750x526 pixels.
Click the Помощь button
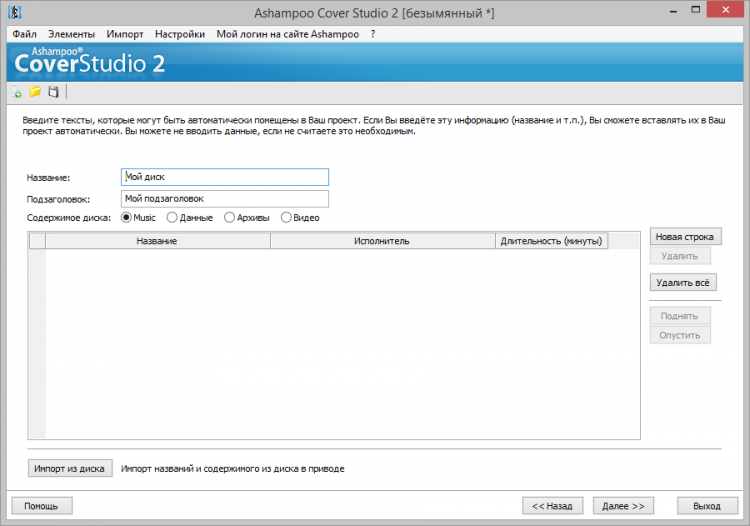click(x=42, y=506)
